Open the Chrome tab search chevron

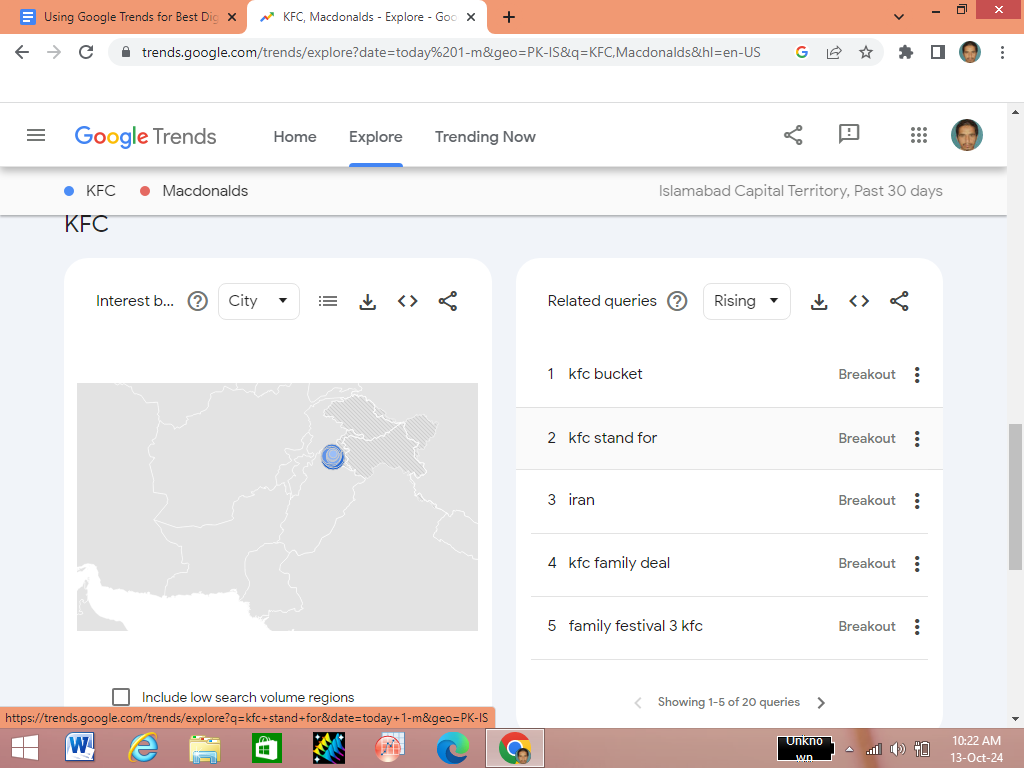pos(899,17)
